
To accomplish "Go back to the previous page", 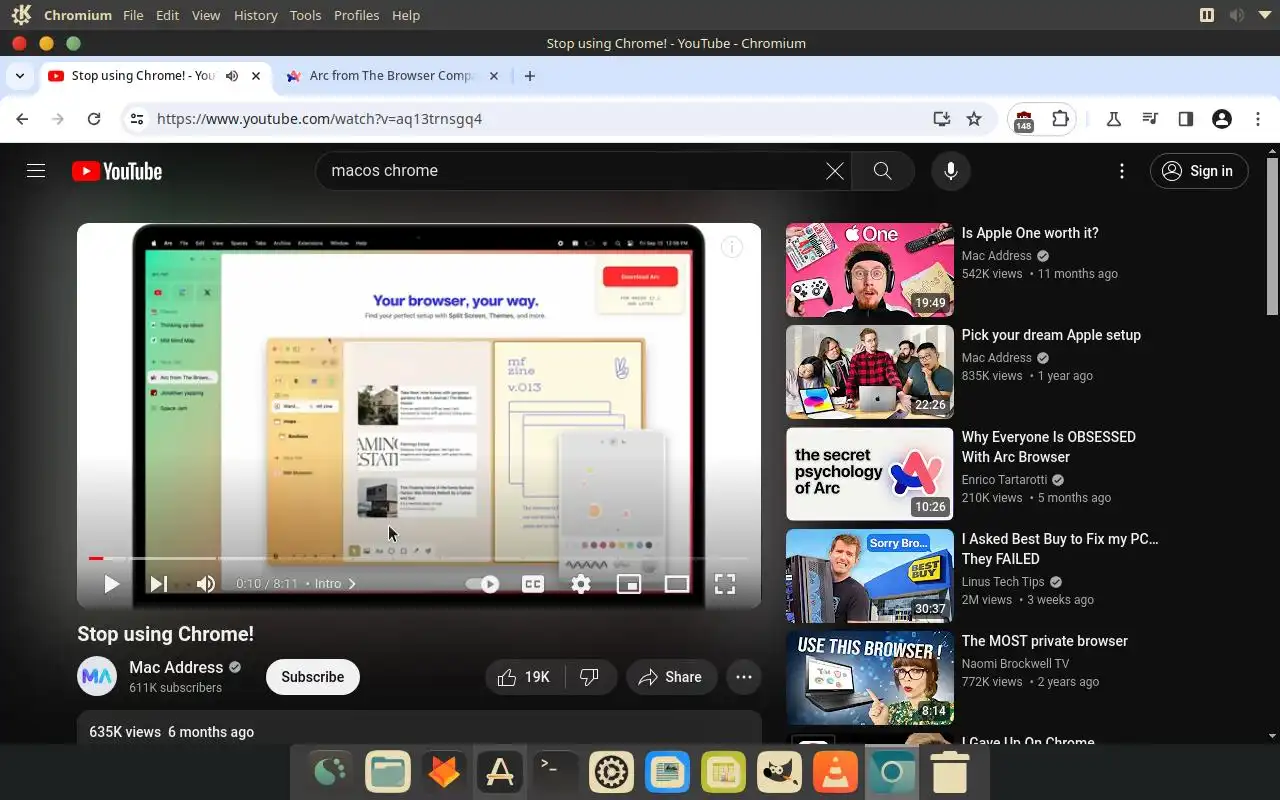I will tap(22, 119).
